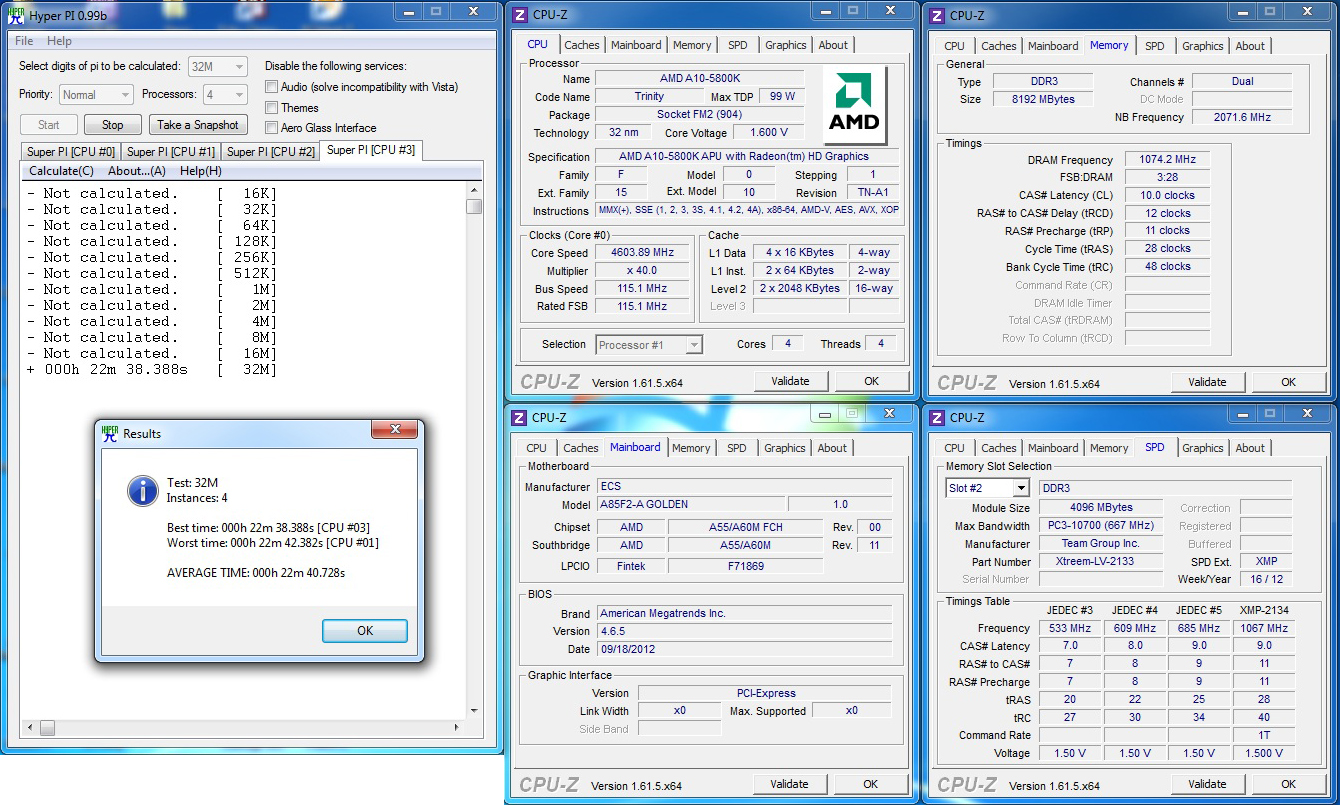Viewport: 1340px width, 805px height.
Task: Click OK in the CPU-Z Memory window
Action: (1289, 382)
